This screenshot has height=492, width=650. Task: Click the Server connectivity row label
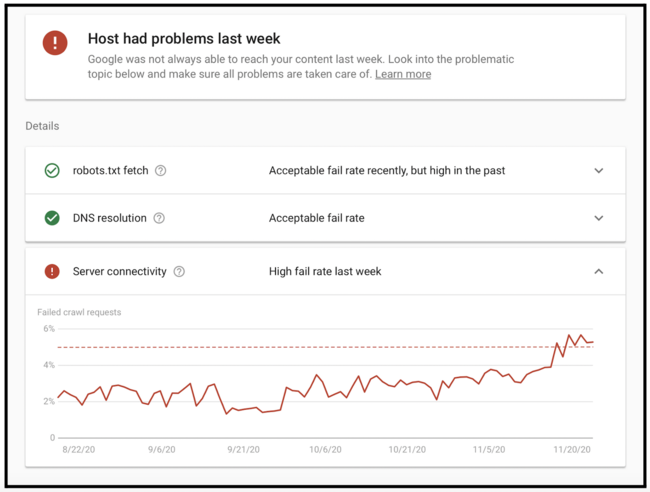point(119,271)
